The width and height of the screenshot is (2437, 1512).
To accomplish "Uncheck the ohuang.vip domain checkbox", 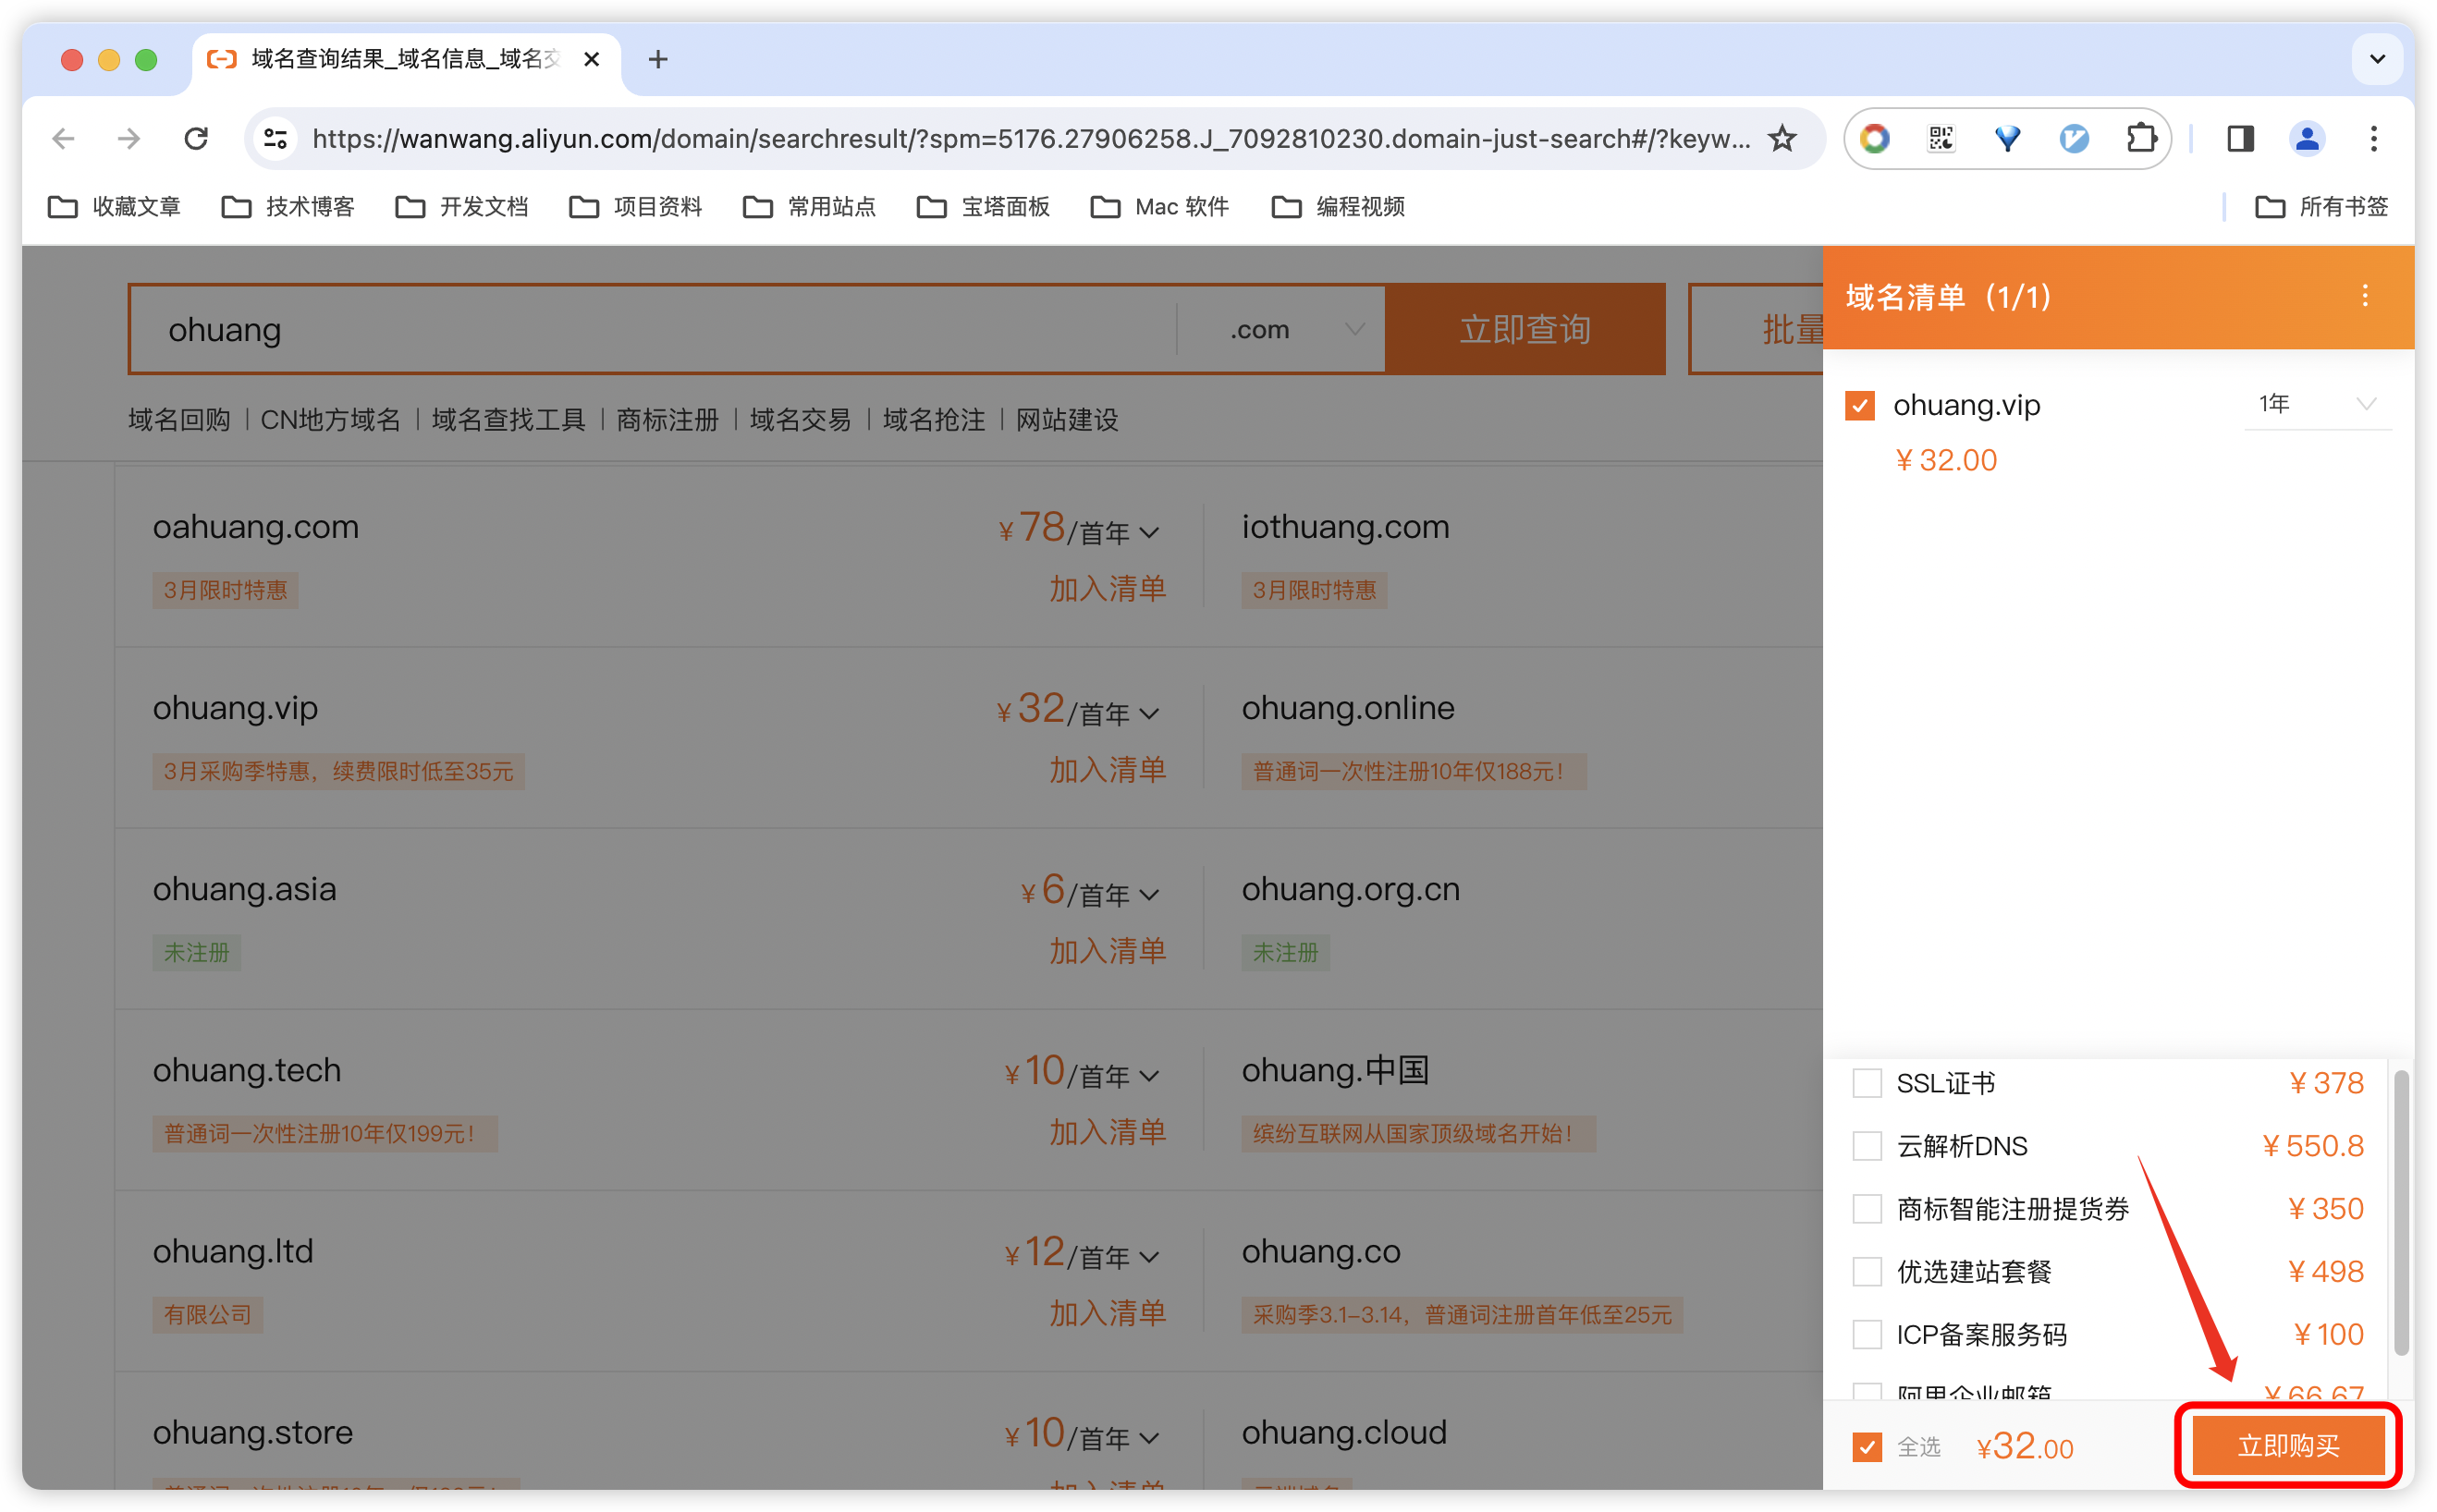I will click(x=1860, y=406).
